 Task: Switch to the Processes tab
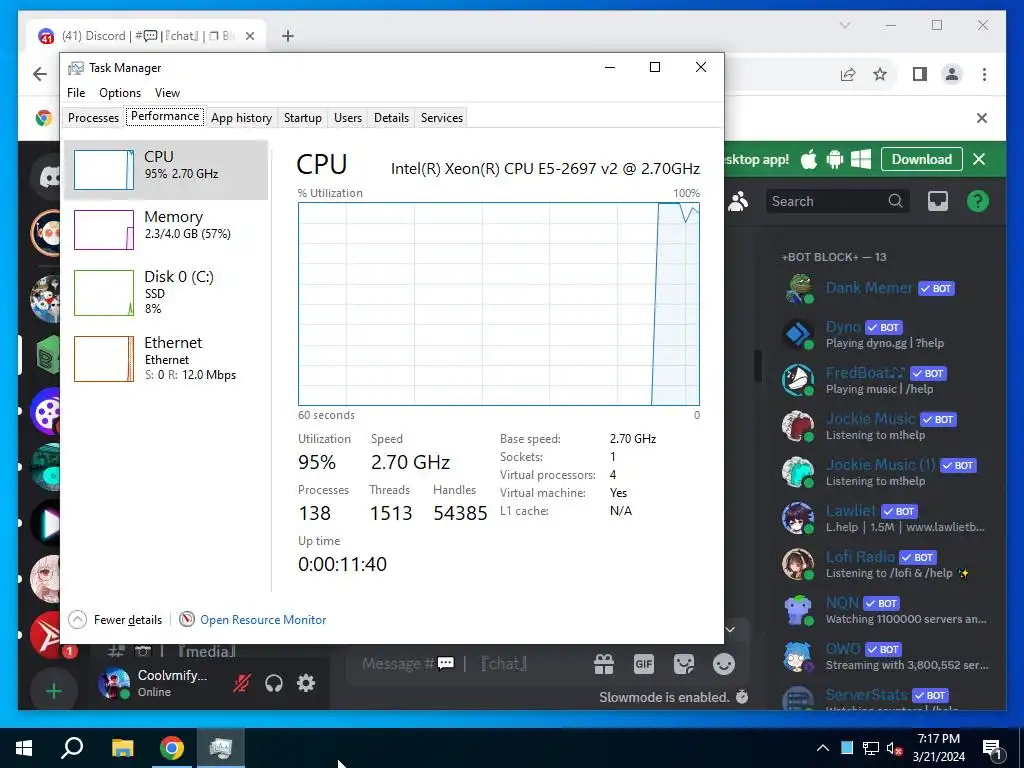[x=93, y=118]
